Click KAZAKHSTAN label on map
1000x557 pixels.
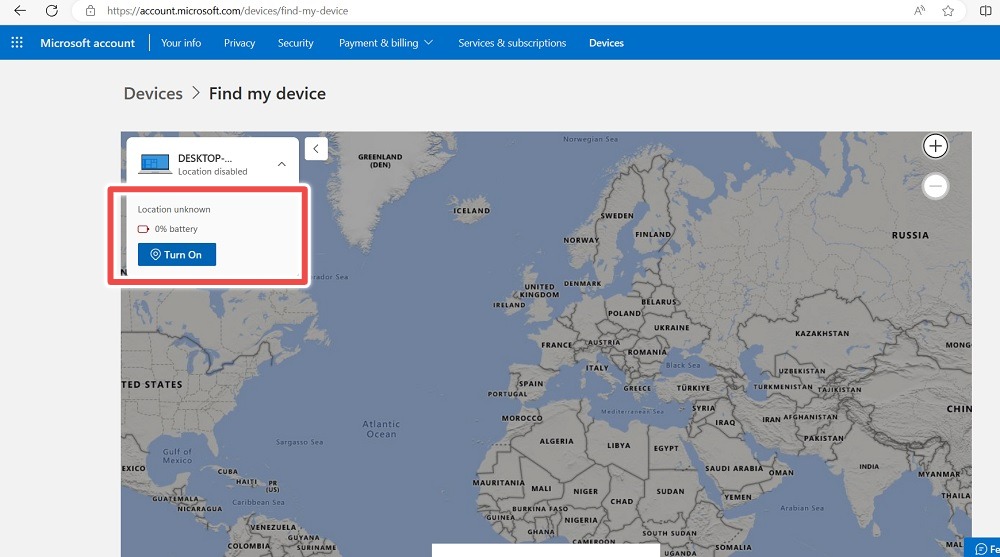tap(822, 334)
